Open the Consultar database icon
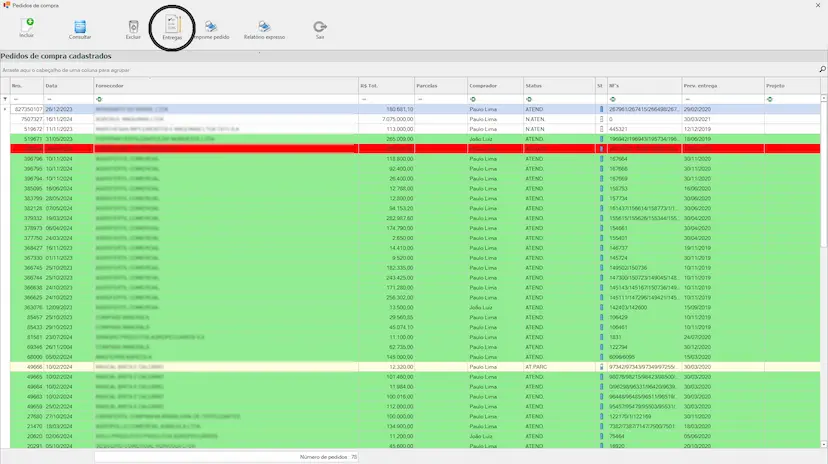Image resolution: width=828 pixels, height=464 pixels. pyautogui.click(x=80, y=25)
